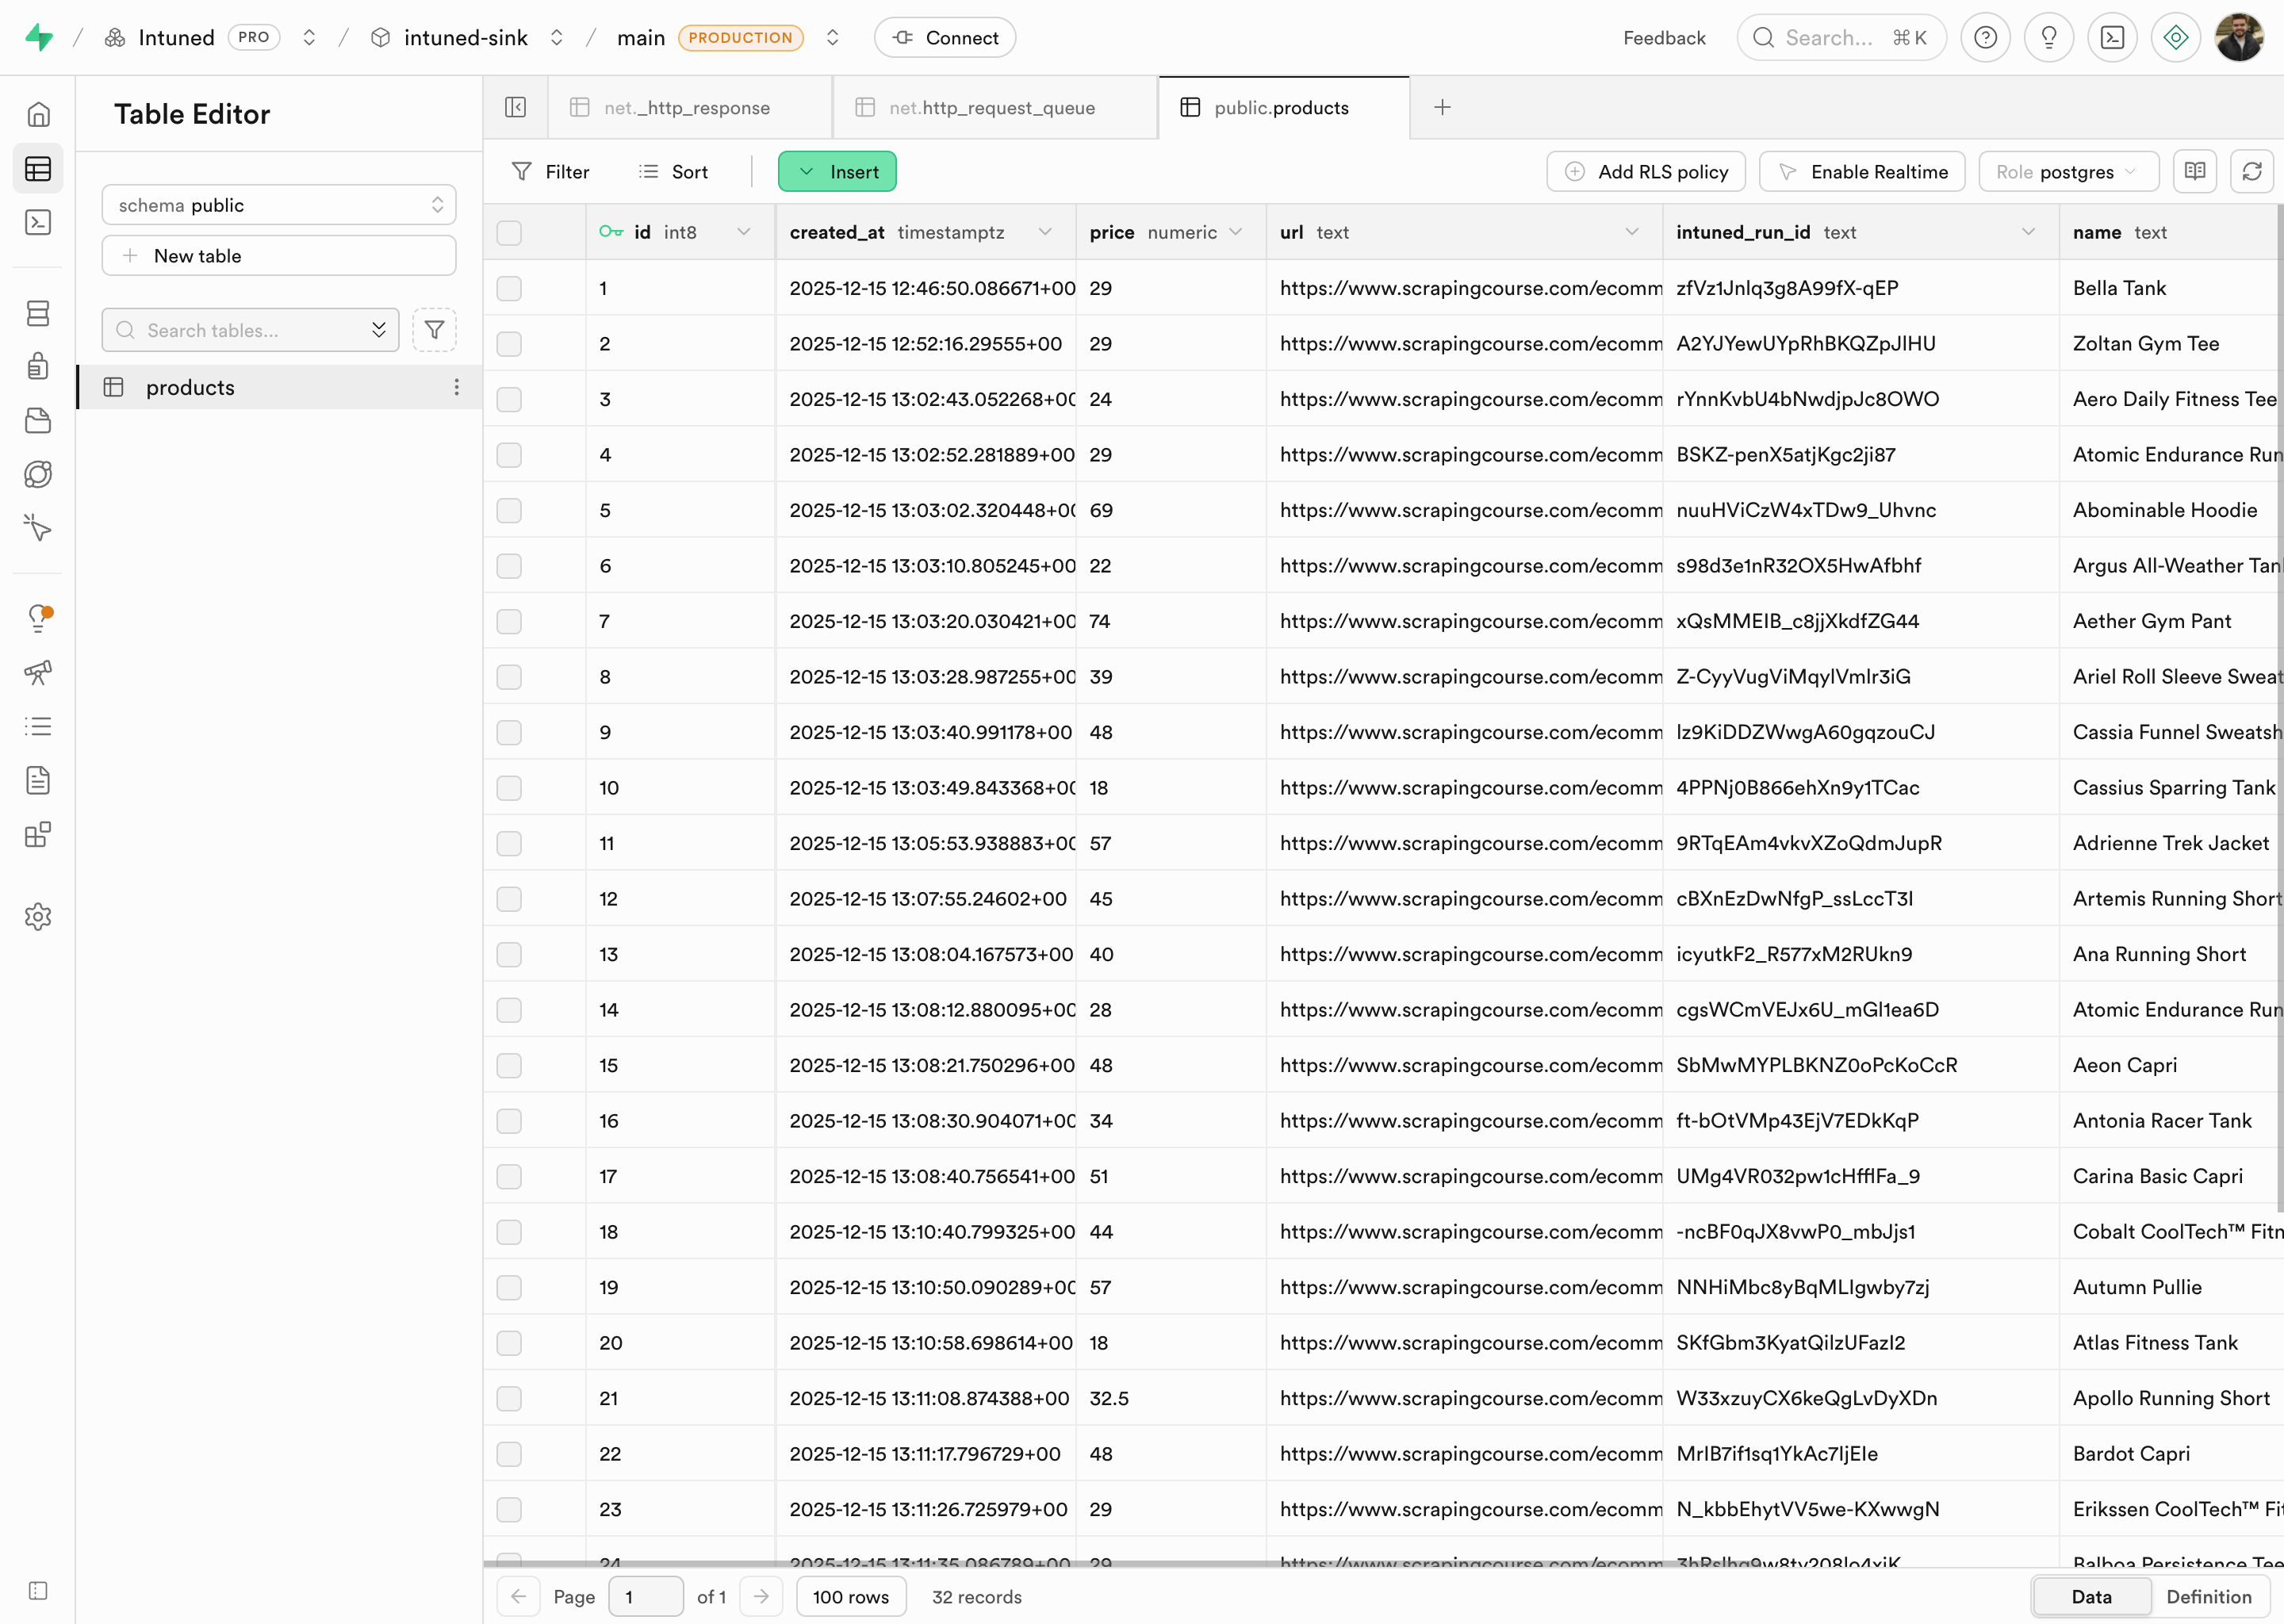Open the Authentication lock icon in sidebar

(38, 366)
